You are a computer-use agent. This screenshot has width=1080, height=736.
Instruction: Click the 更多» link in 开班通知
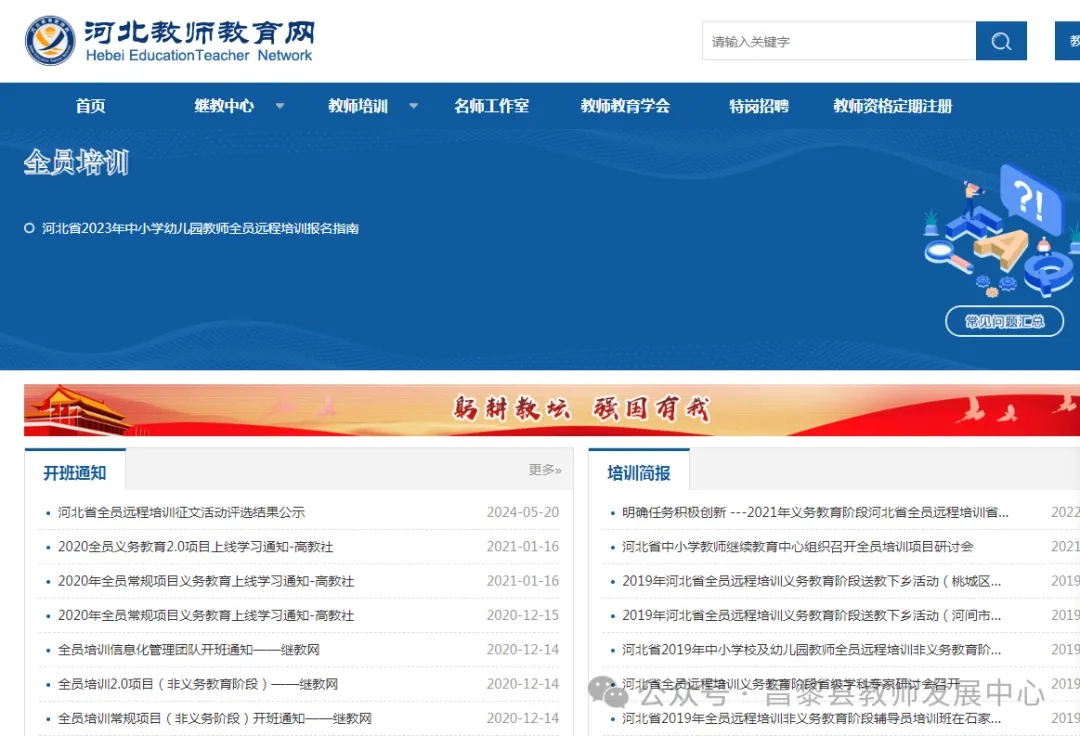(x=545, y=470)
